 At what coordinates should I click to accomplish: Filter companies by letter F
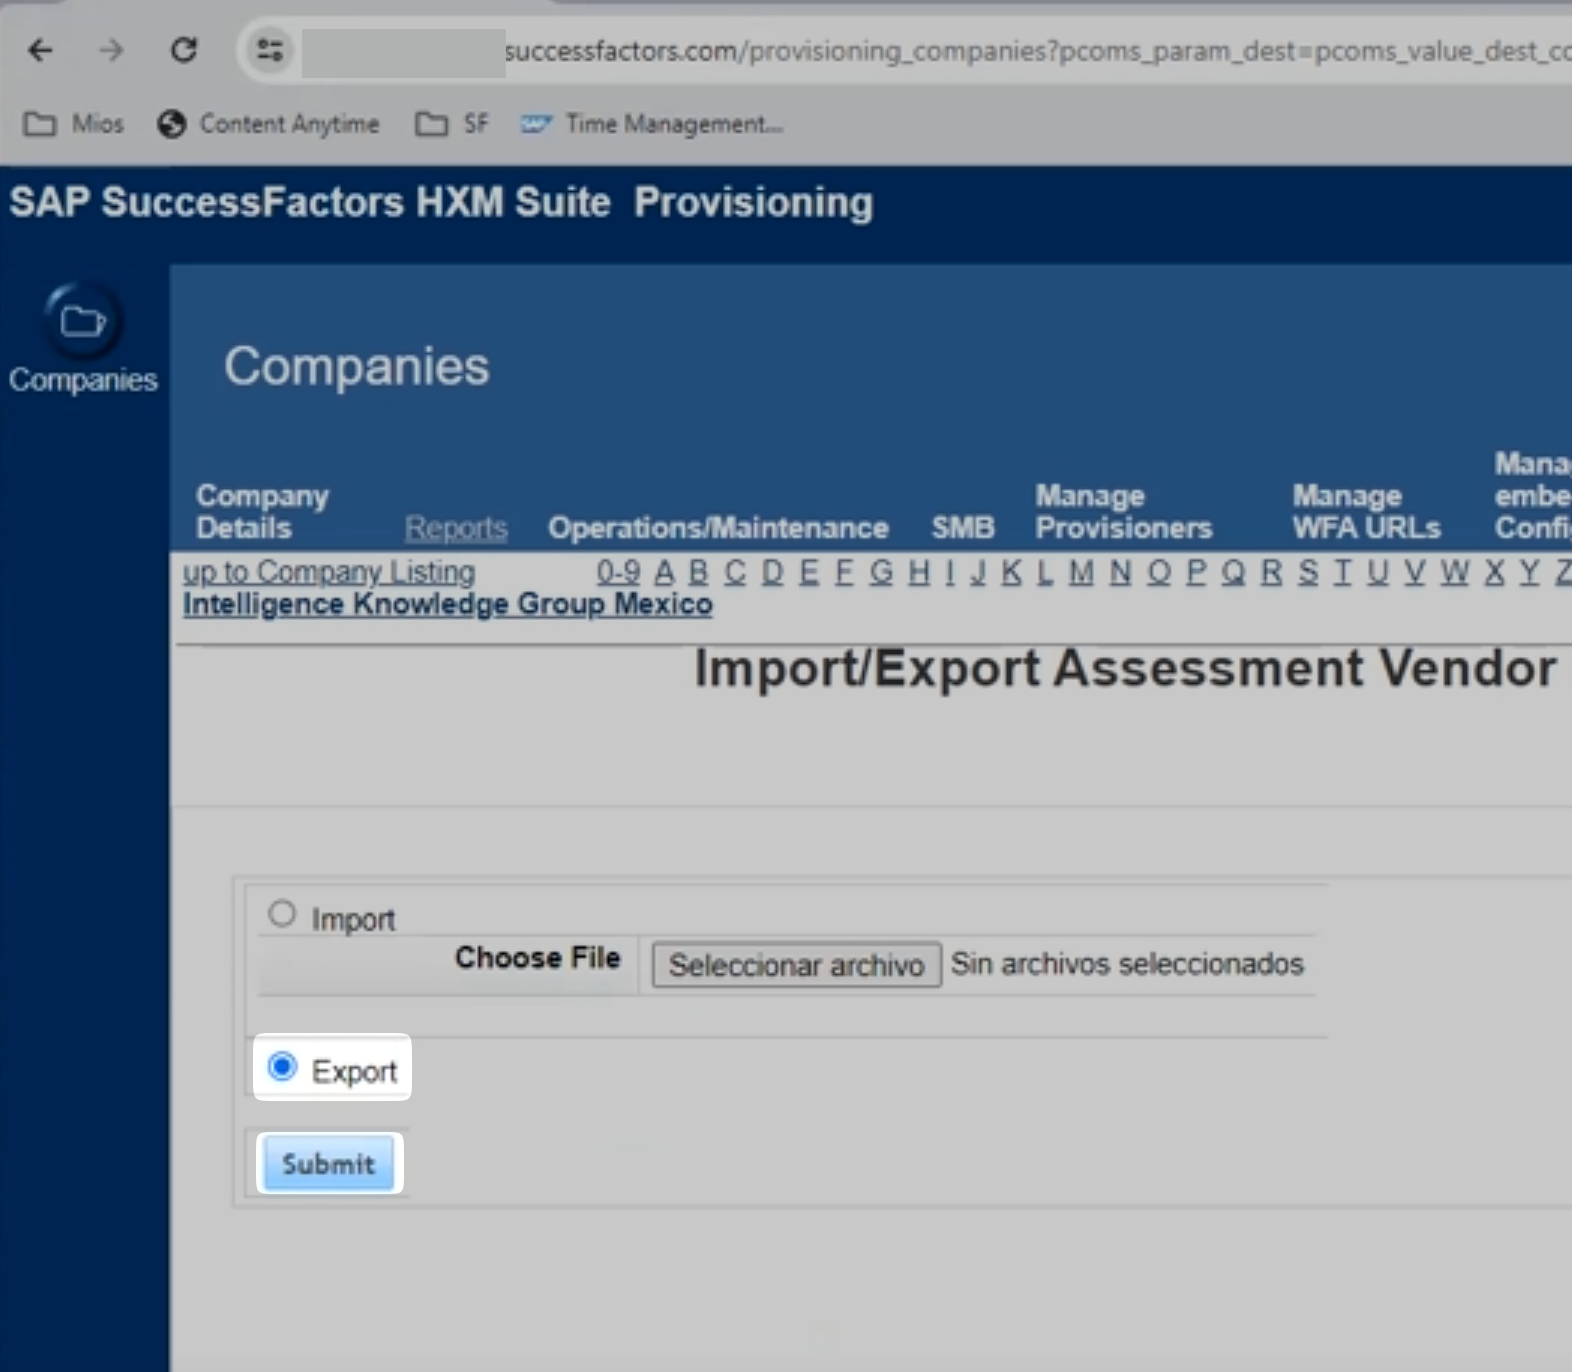coord(844,572)
